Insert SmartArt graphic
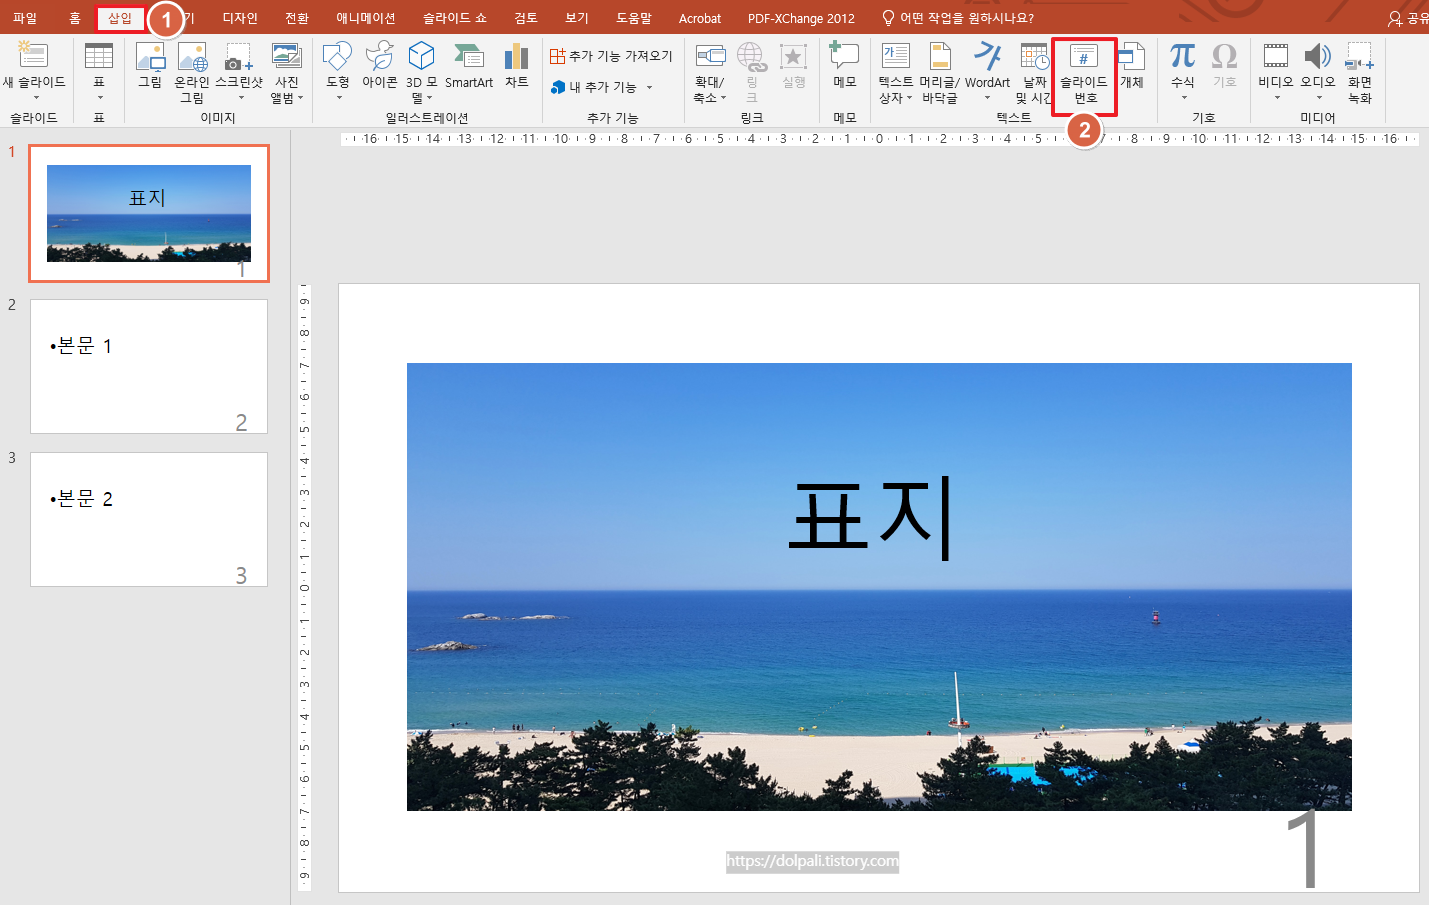 click(469, 66)
